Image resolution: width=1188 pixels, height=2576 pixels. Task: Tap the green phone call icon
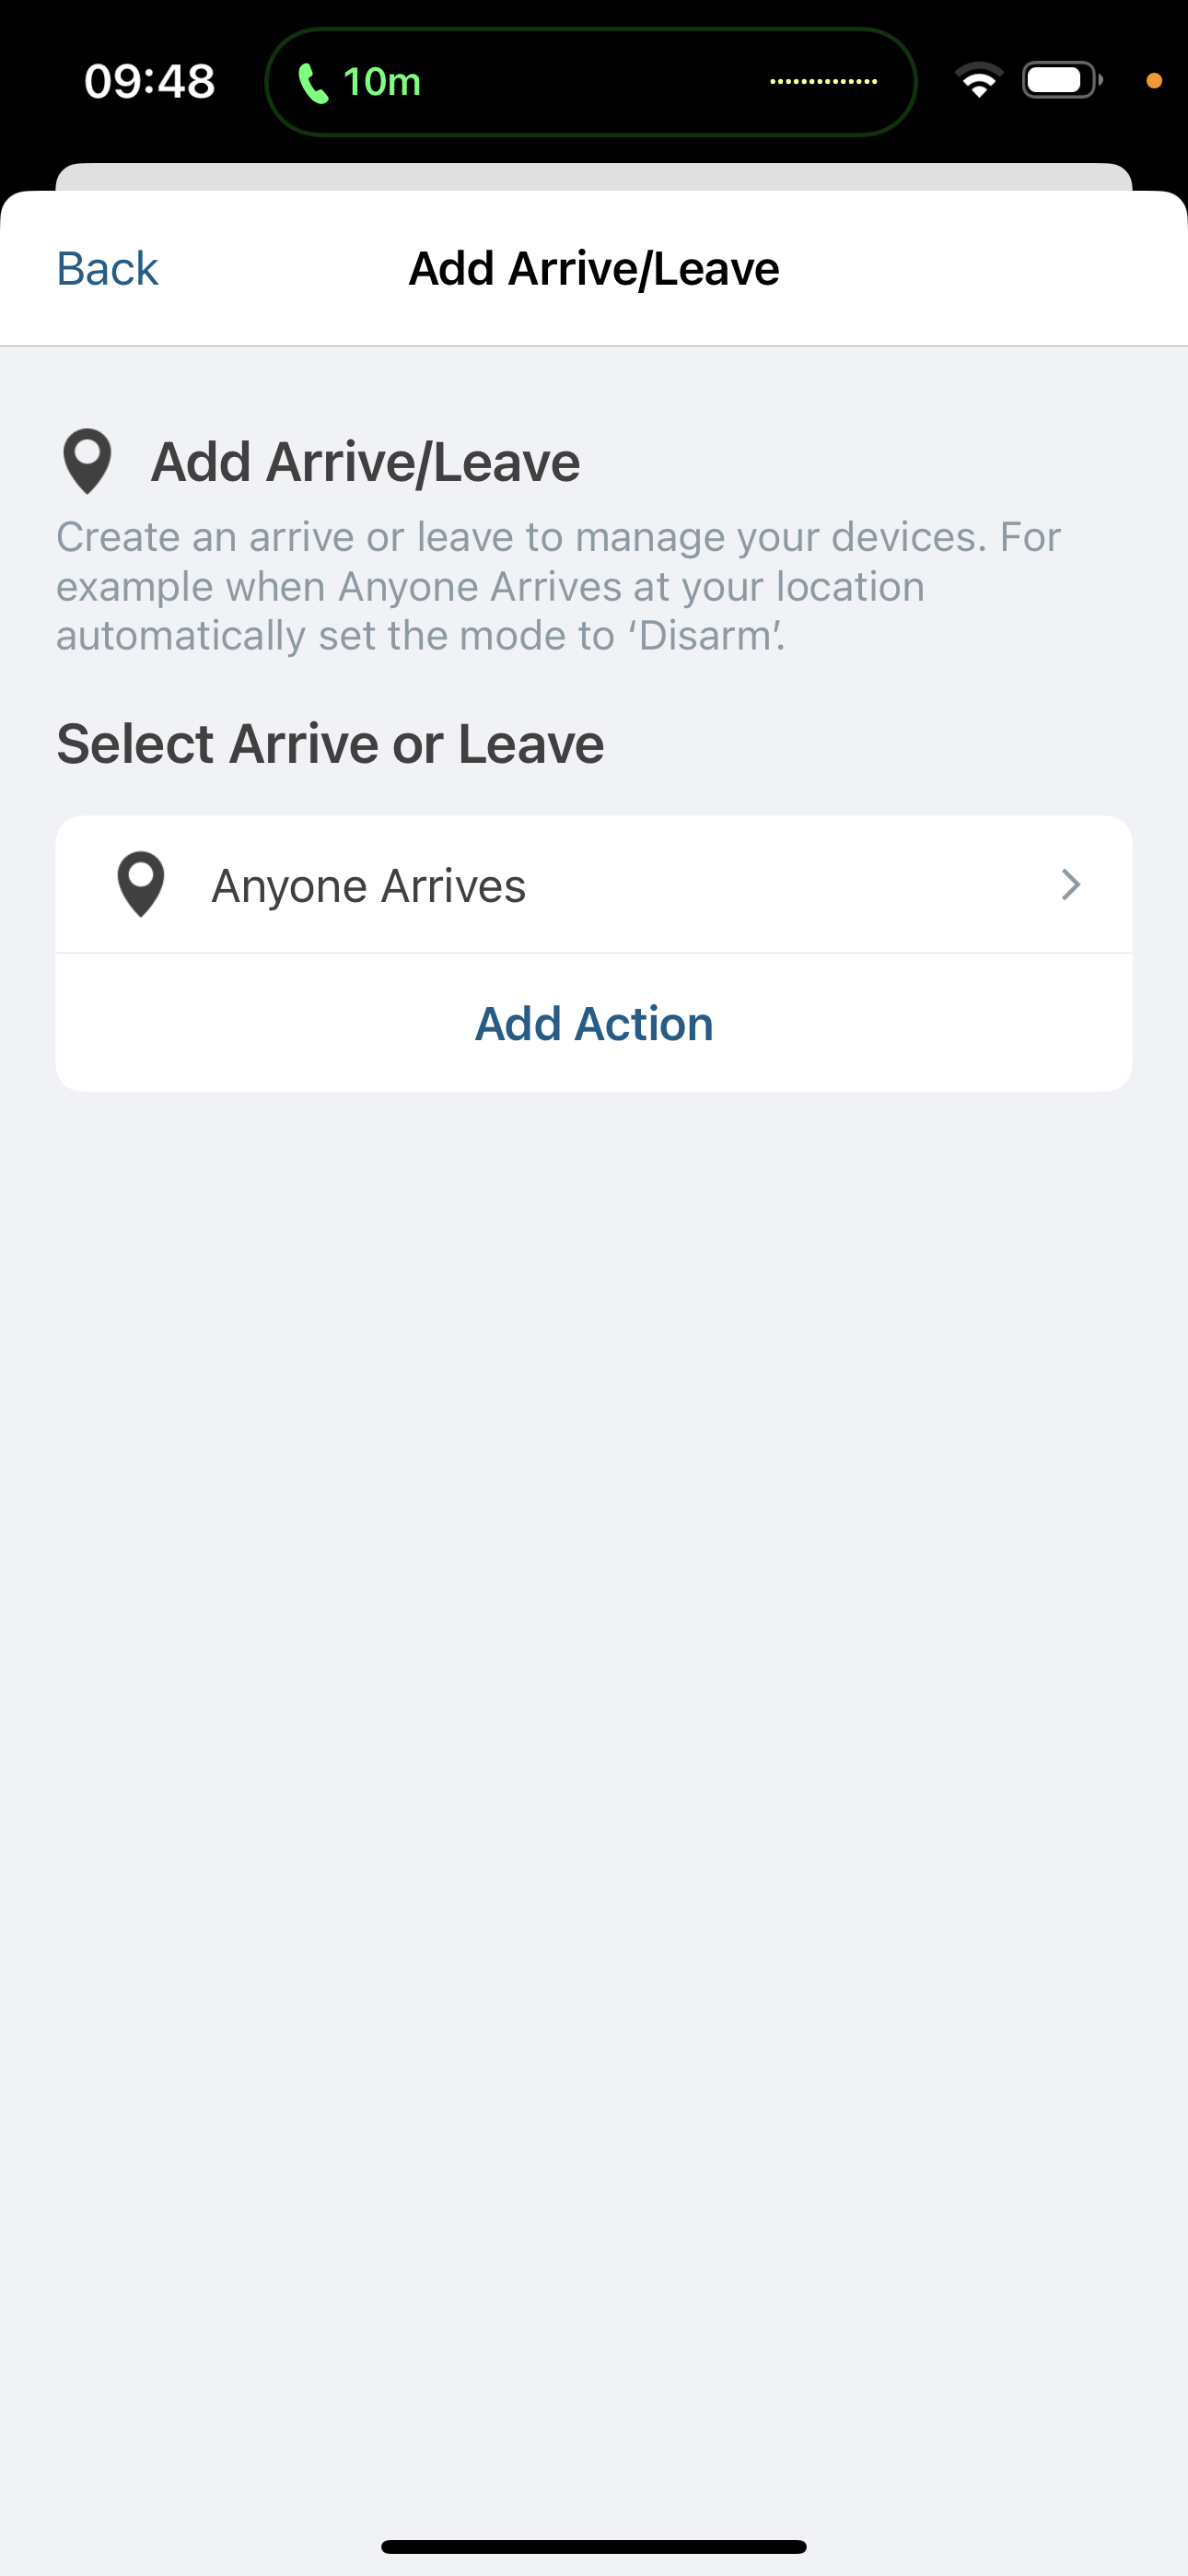(x=313, y=83)
